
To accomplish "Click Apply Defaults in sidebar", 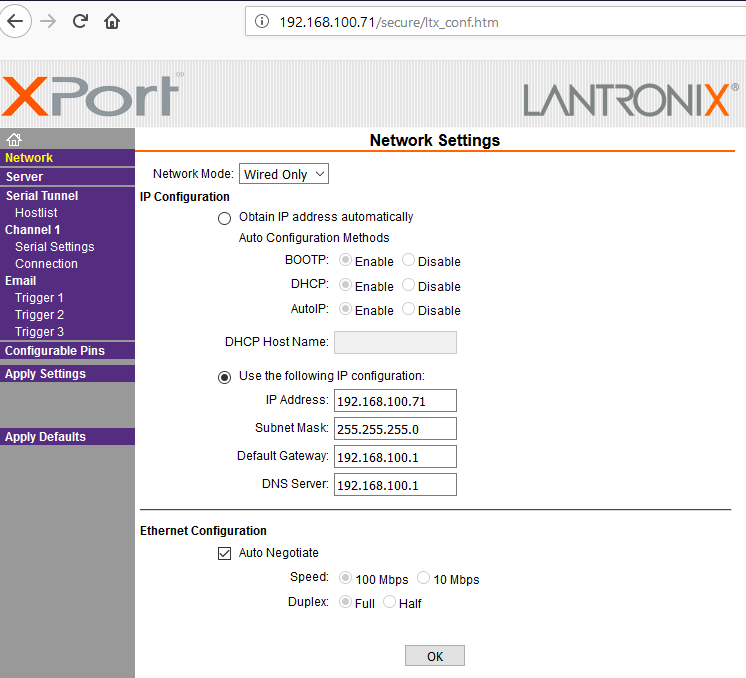I will click(x=45, y=437).
